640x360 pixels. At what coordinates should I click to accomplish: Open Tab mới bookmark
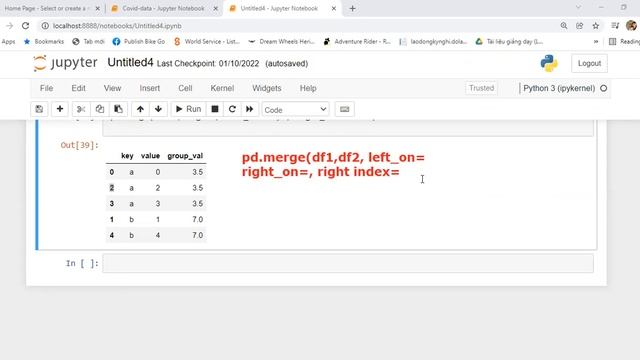(x=89, y=42)
